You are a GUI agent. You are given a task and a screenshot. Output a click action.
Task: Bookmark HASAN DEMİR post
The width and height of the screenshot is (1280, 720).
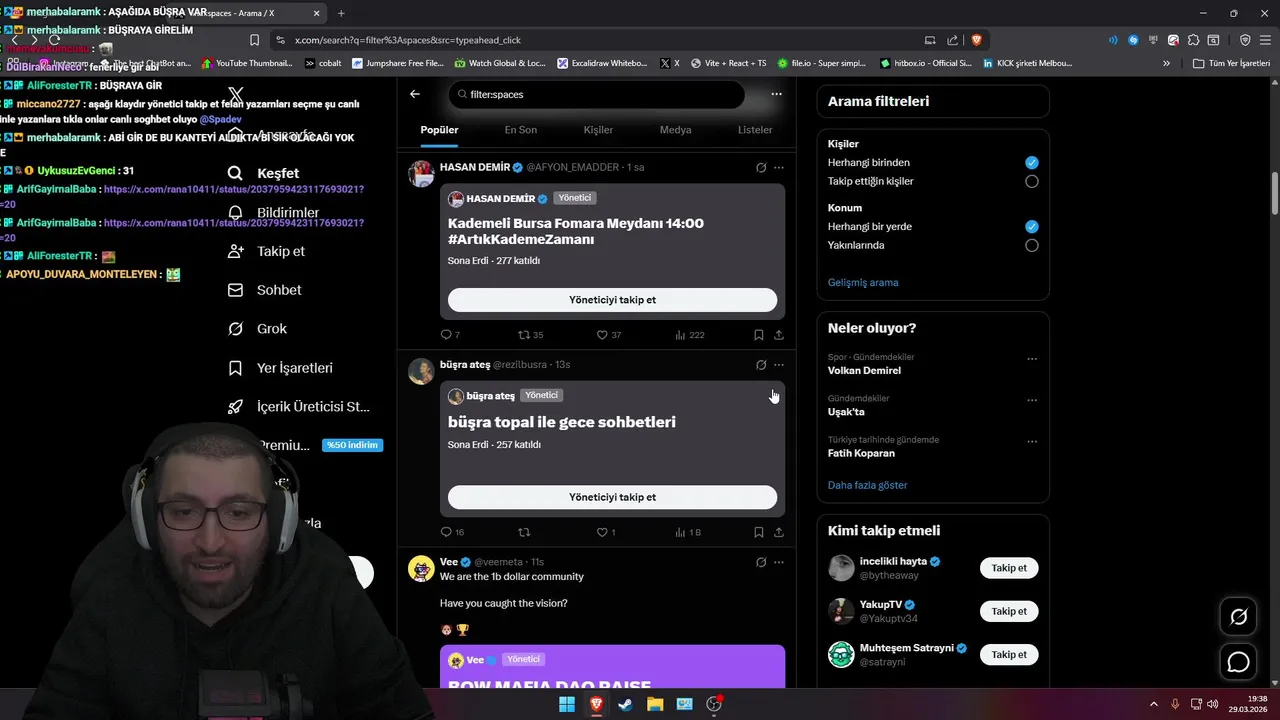[x=759, y=335]
